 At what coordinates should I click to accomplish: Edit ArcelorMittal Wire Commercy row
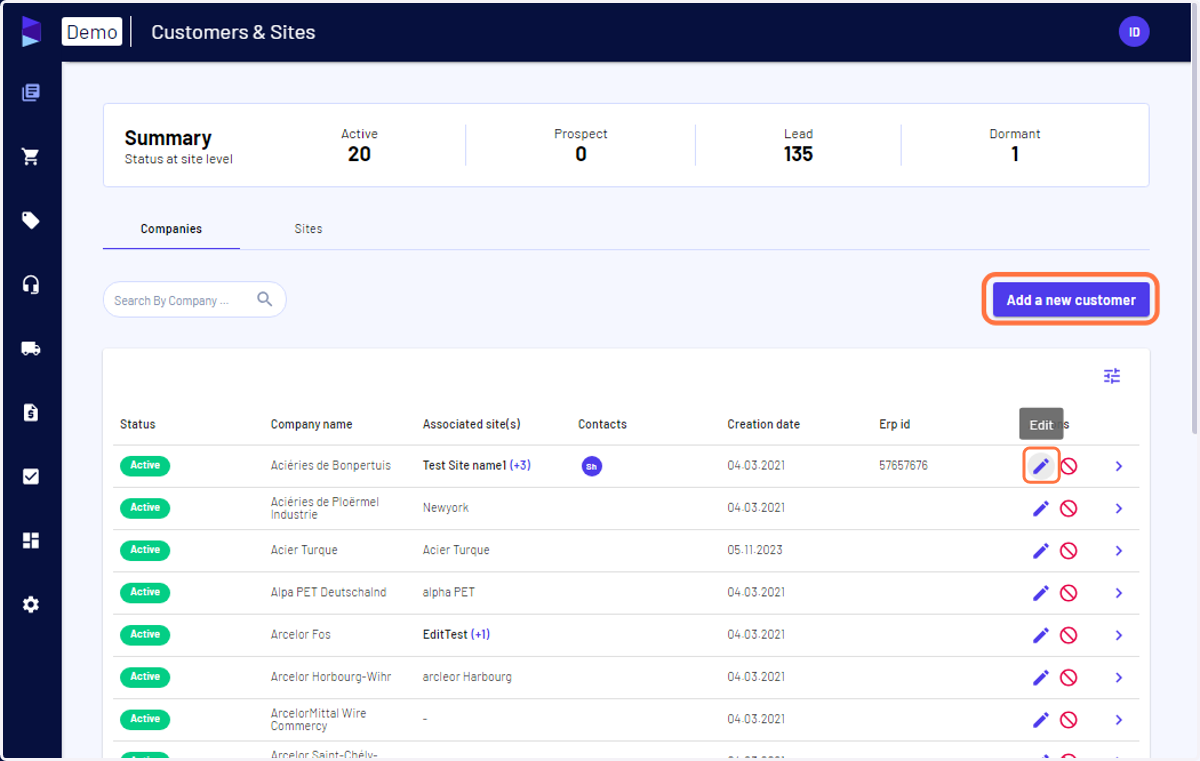click(x=1041, y=720)
